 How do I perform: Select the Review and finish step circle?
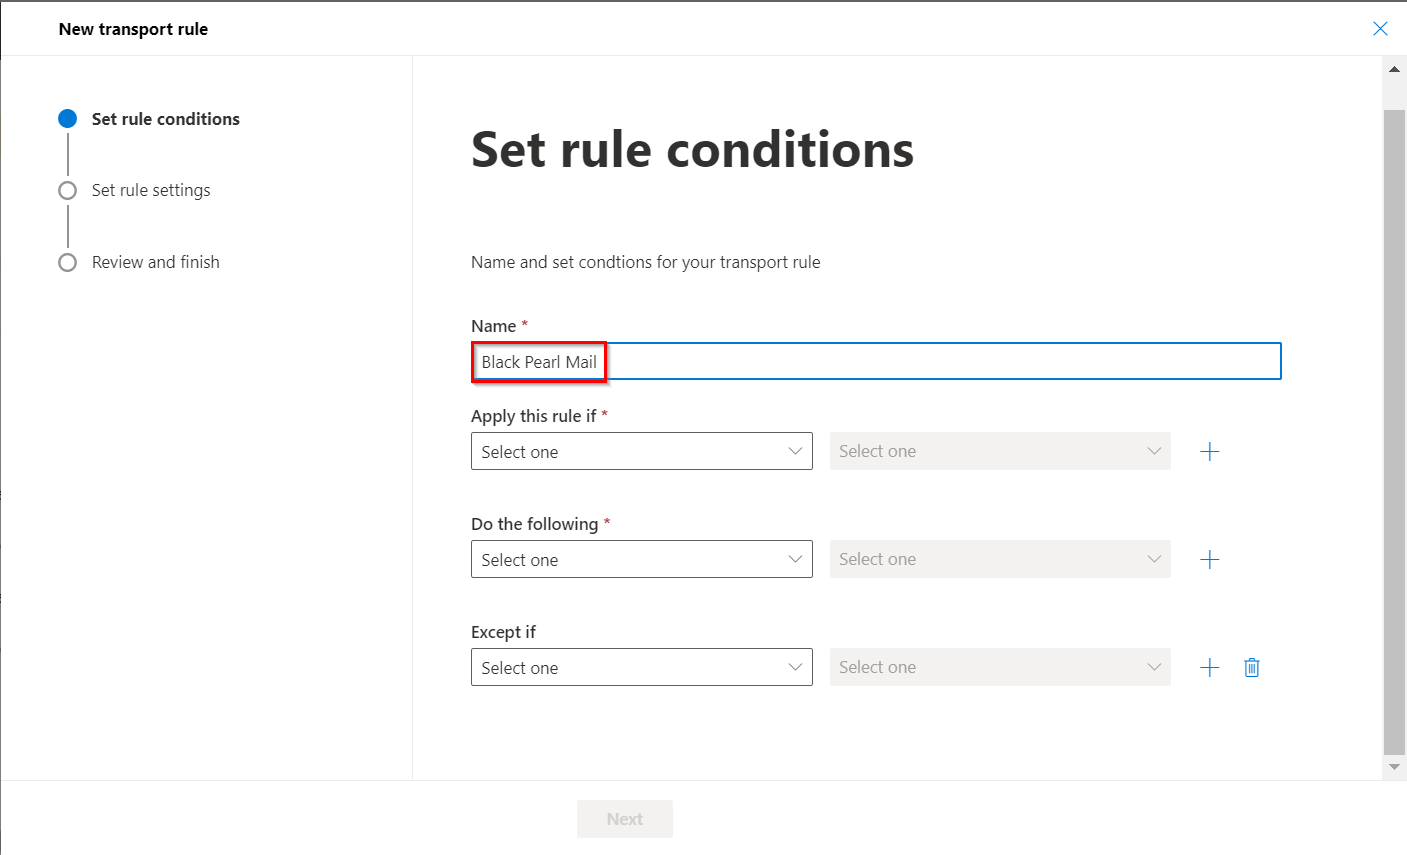click(68, 262)
